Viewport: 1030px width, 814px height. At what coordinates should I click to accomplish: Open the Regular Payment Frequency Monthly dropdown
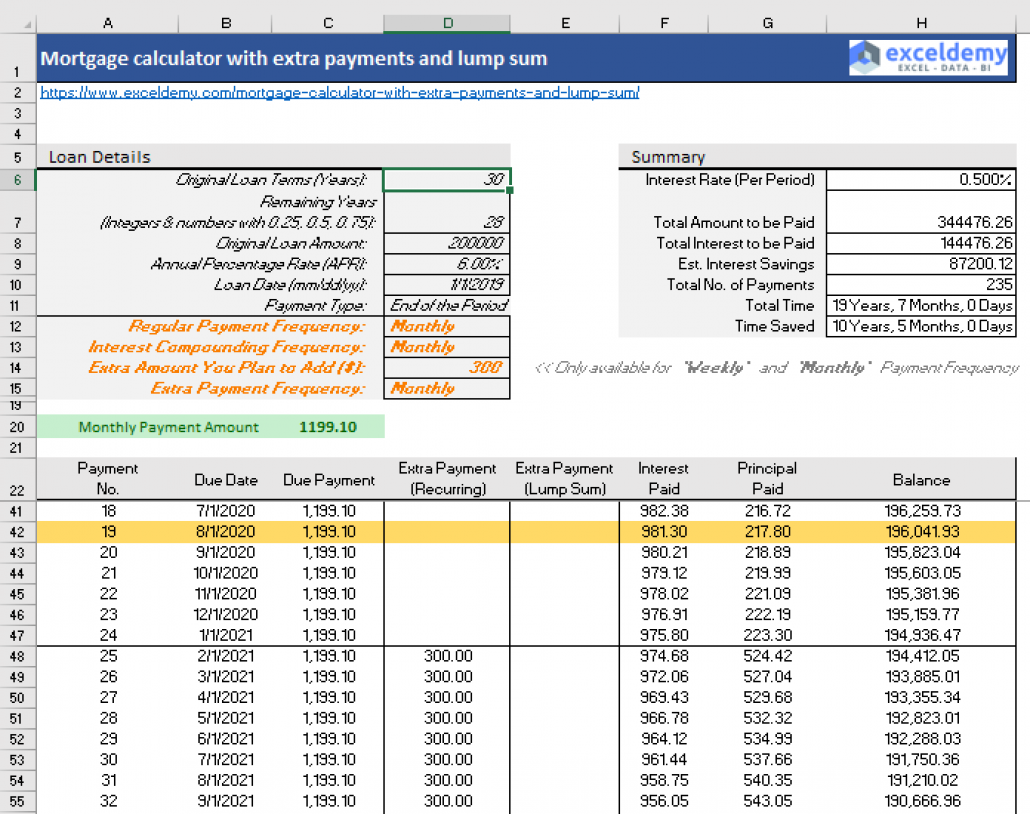[x=447, y=326]
